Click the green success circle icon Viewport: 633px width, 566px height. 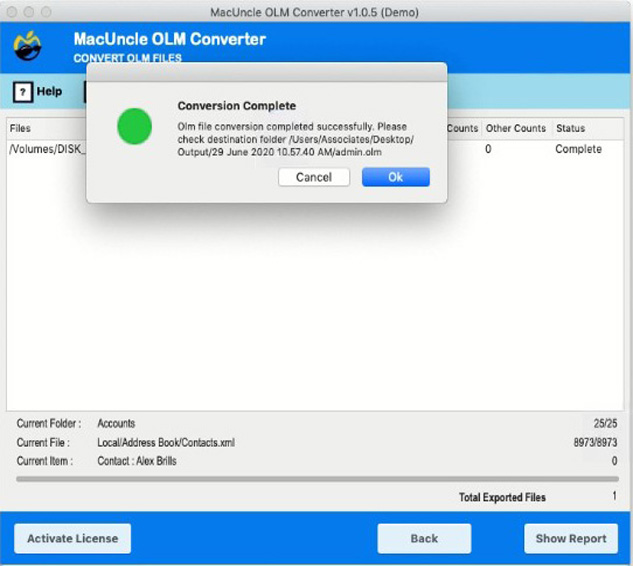coord(134,126)
